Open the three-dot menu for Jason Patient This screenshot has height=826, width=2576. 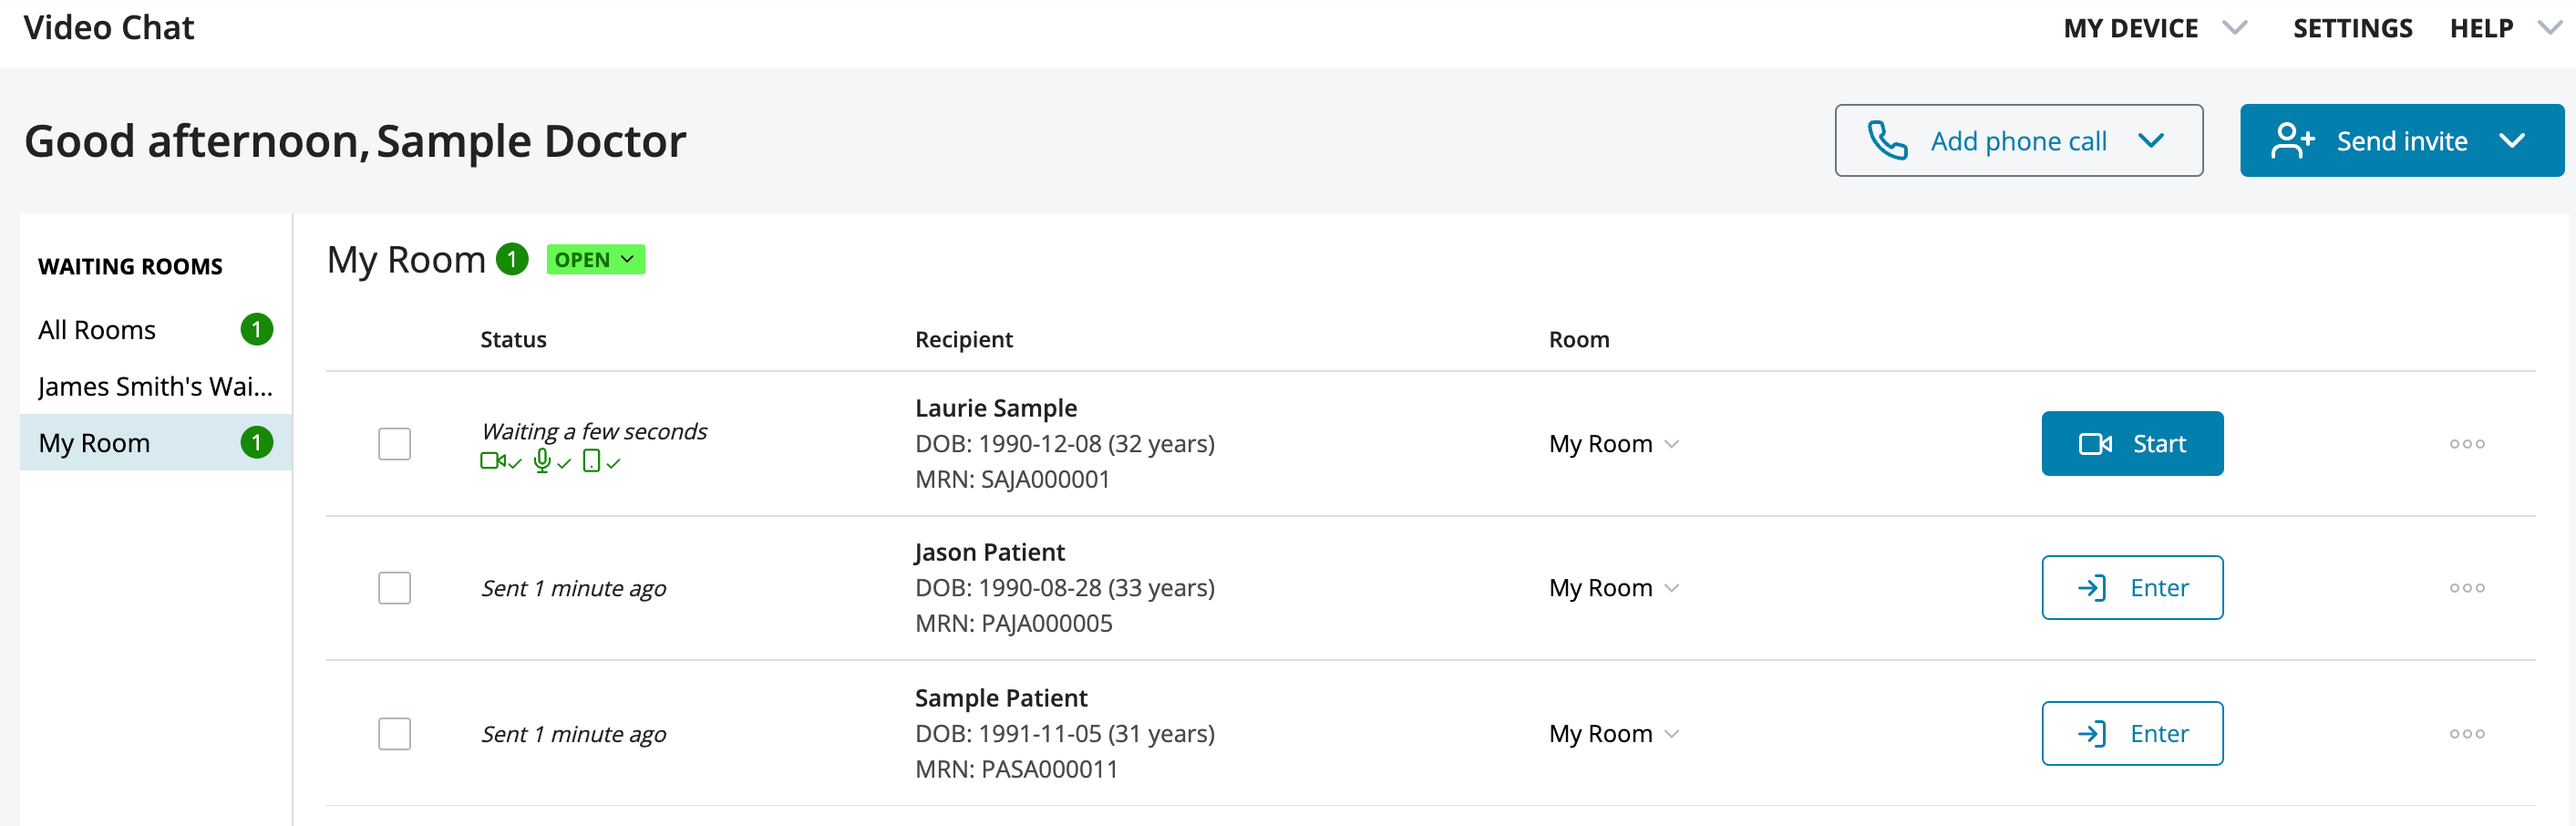tap(2467, 588)
